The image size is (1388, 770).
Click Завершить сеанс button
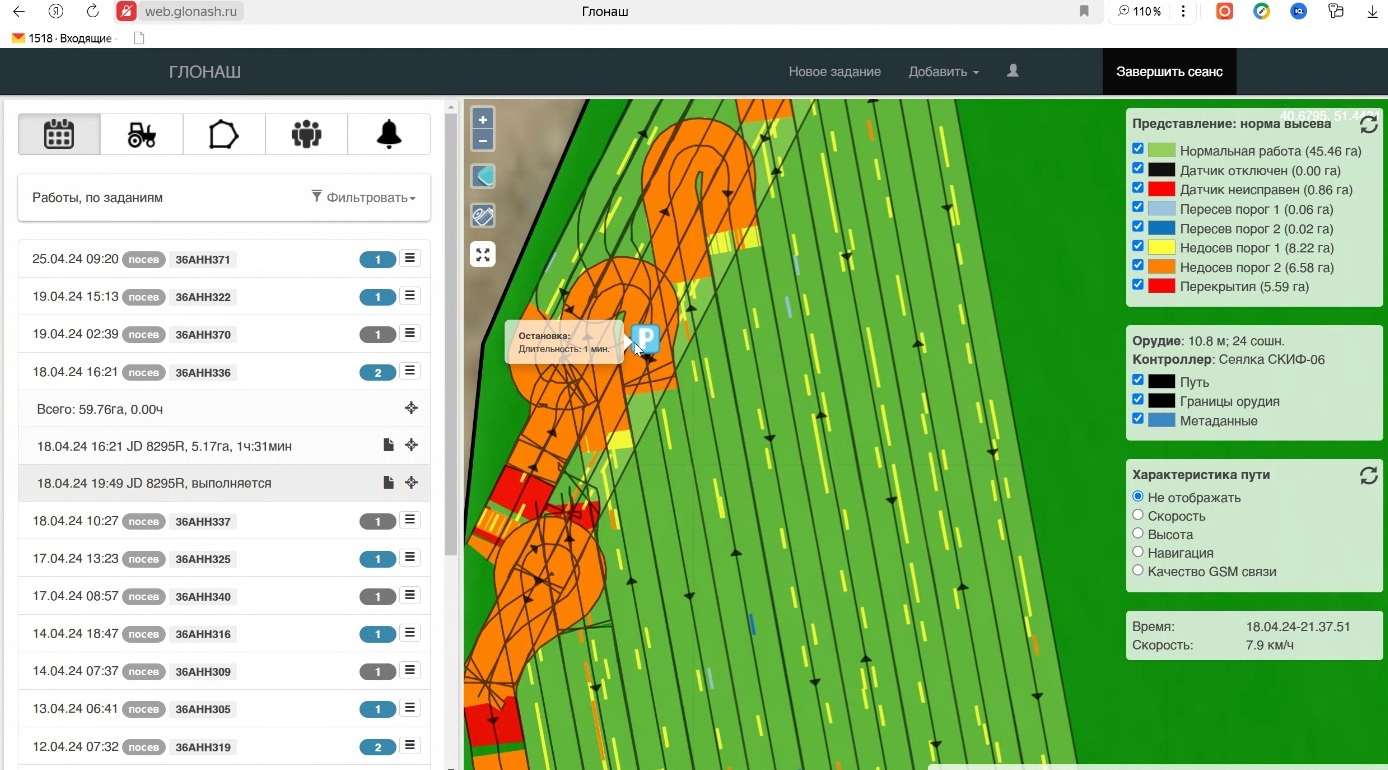1169,72
